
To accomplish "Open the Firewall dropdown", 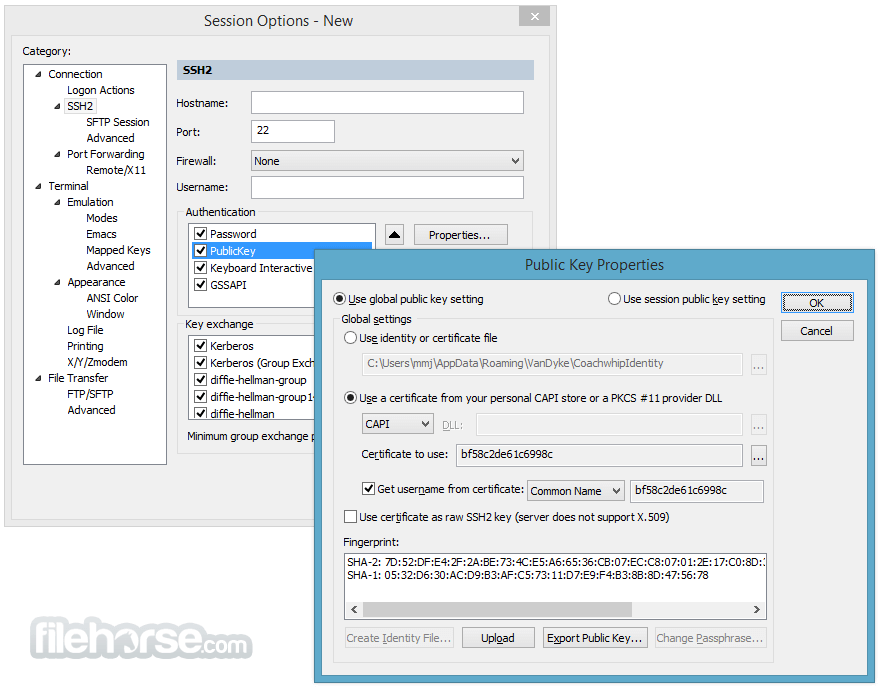I will (387, 161).
